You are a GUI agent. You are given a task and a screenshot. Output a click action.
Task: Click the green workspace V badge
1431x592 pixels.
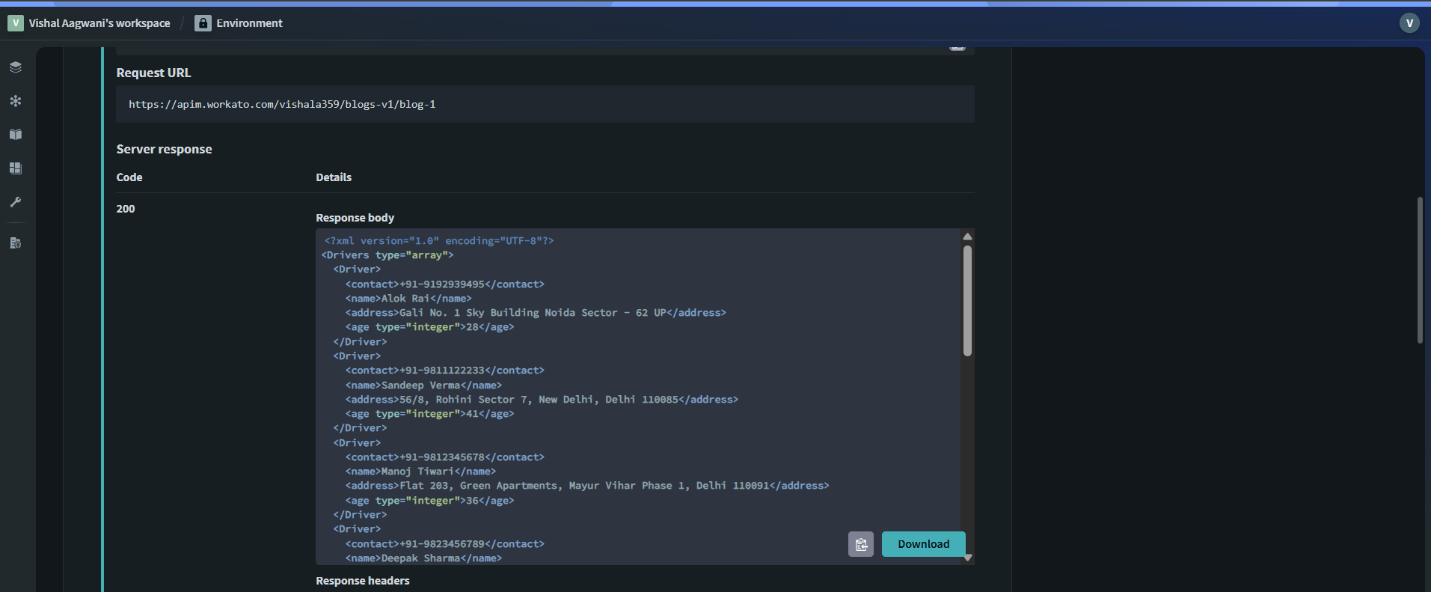point(15,23)
